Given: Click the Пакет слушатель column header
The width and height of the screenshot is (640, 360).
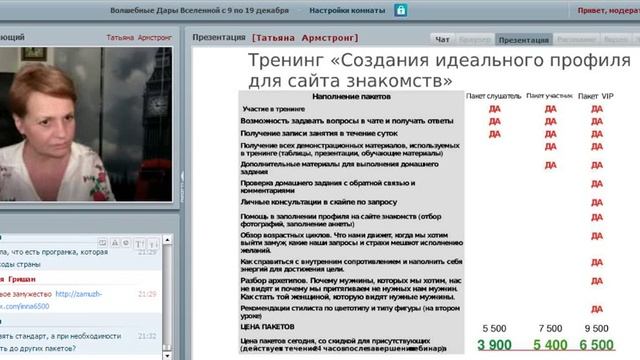Looking at the screenshot, I should point(493,96).
